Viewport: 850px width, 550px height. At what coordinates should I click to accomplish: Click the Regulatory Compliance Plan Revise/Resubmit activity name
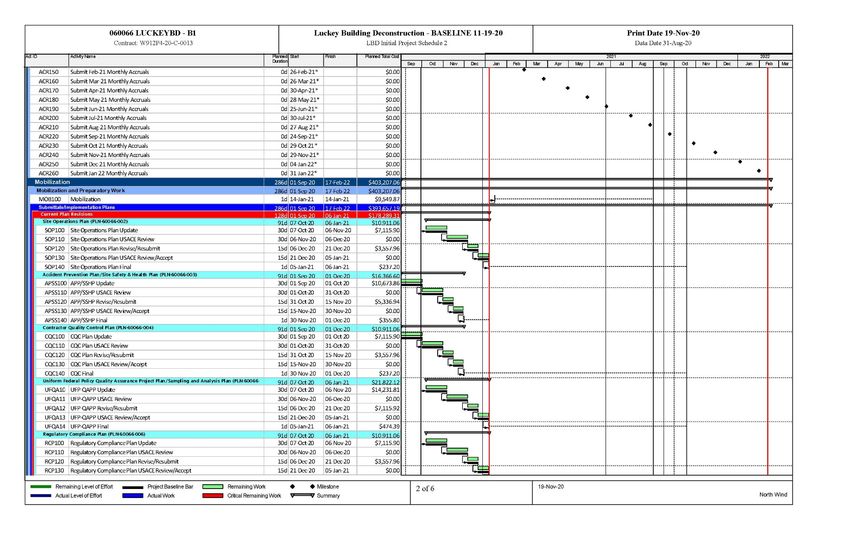click(124, 462)
